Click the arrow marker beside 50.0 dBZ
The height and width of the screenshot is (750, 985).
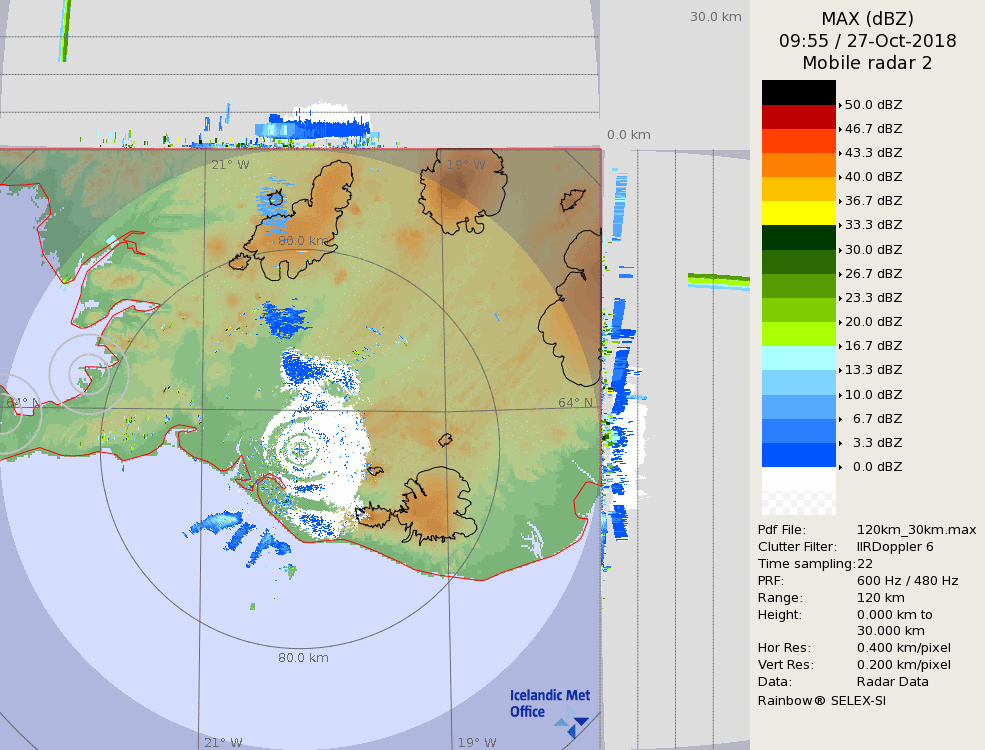point(840,105)
